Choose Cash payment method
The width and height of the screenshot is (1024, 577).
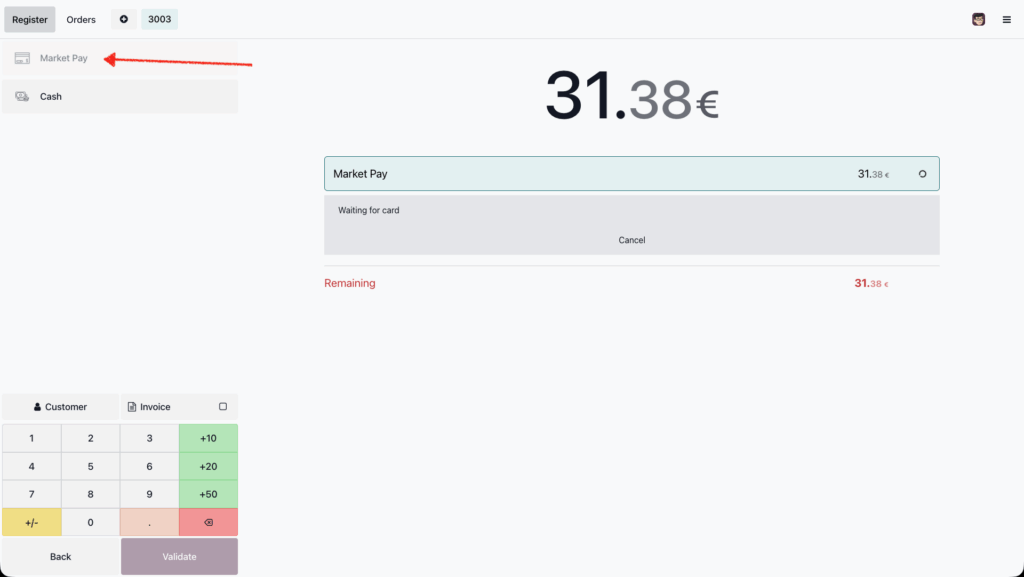[120, 97]
